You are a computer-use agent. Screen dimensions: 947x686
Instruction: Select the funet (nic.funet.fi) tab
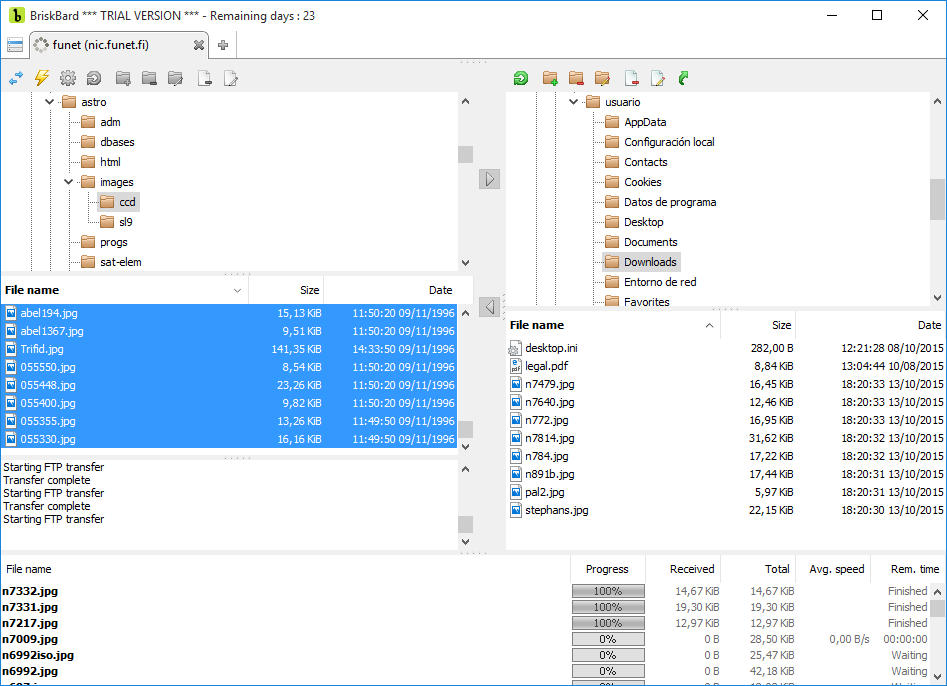[x=118, y=45]
